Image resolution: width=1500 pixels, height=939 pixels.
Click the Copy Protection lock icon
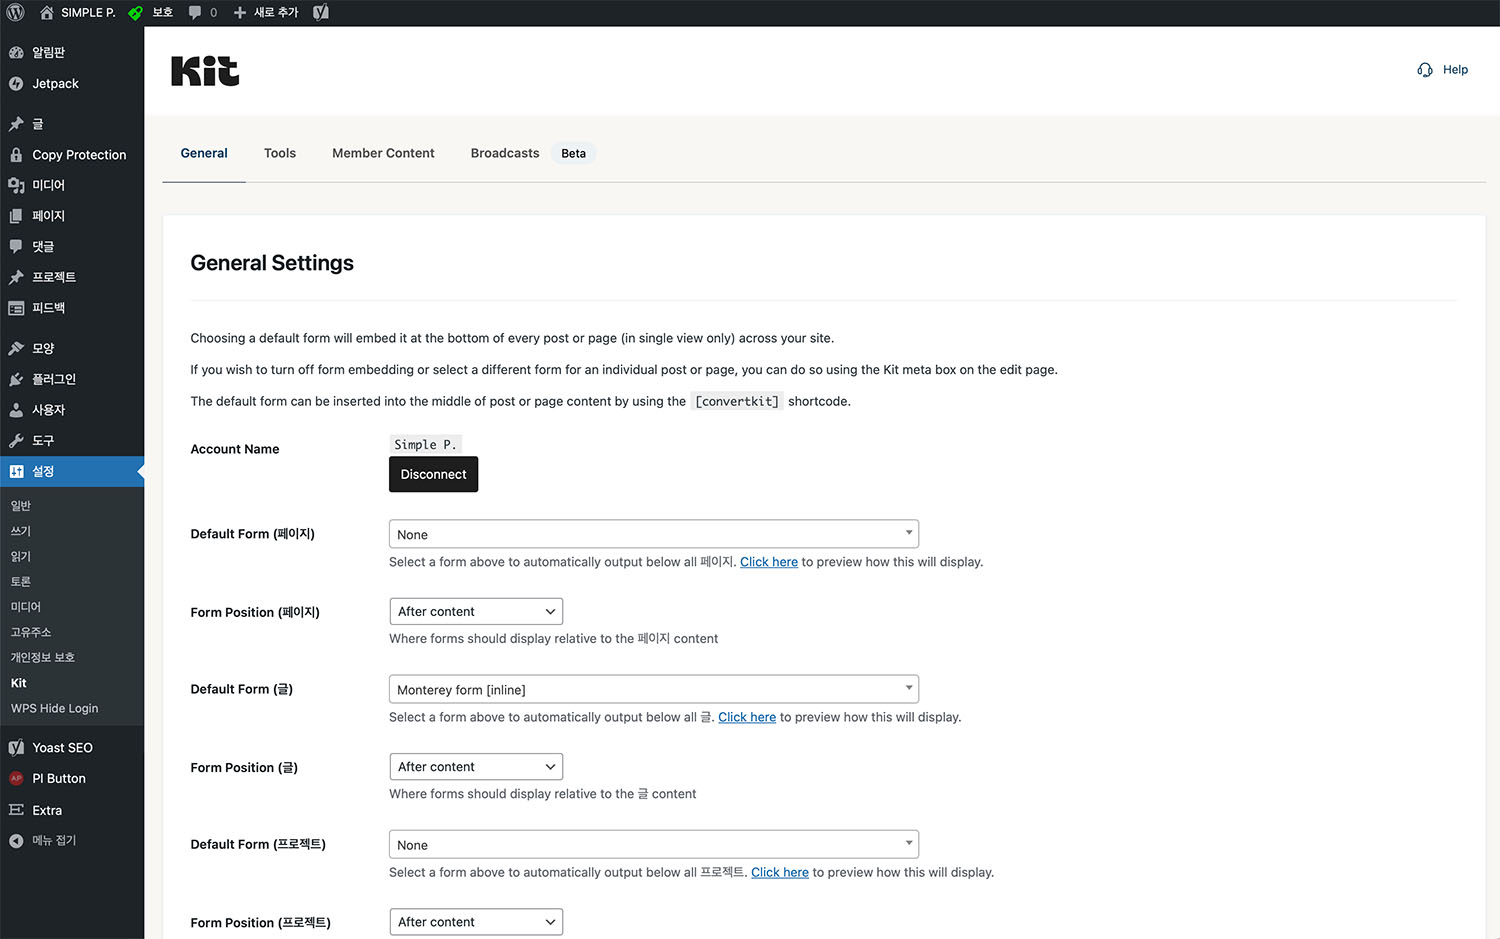tap(16, 155)
